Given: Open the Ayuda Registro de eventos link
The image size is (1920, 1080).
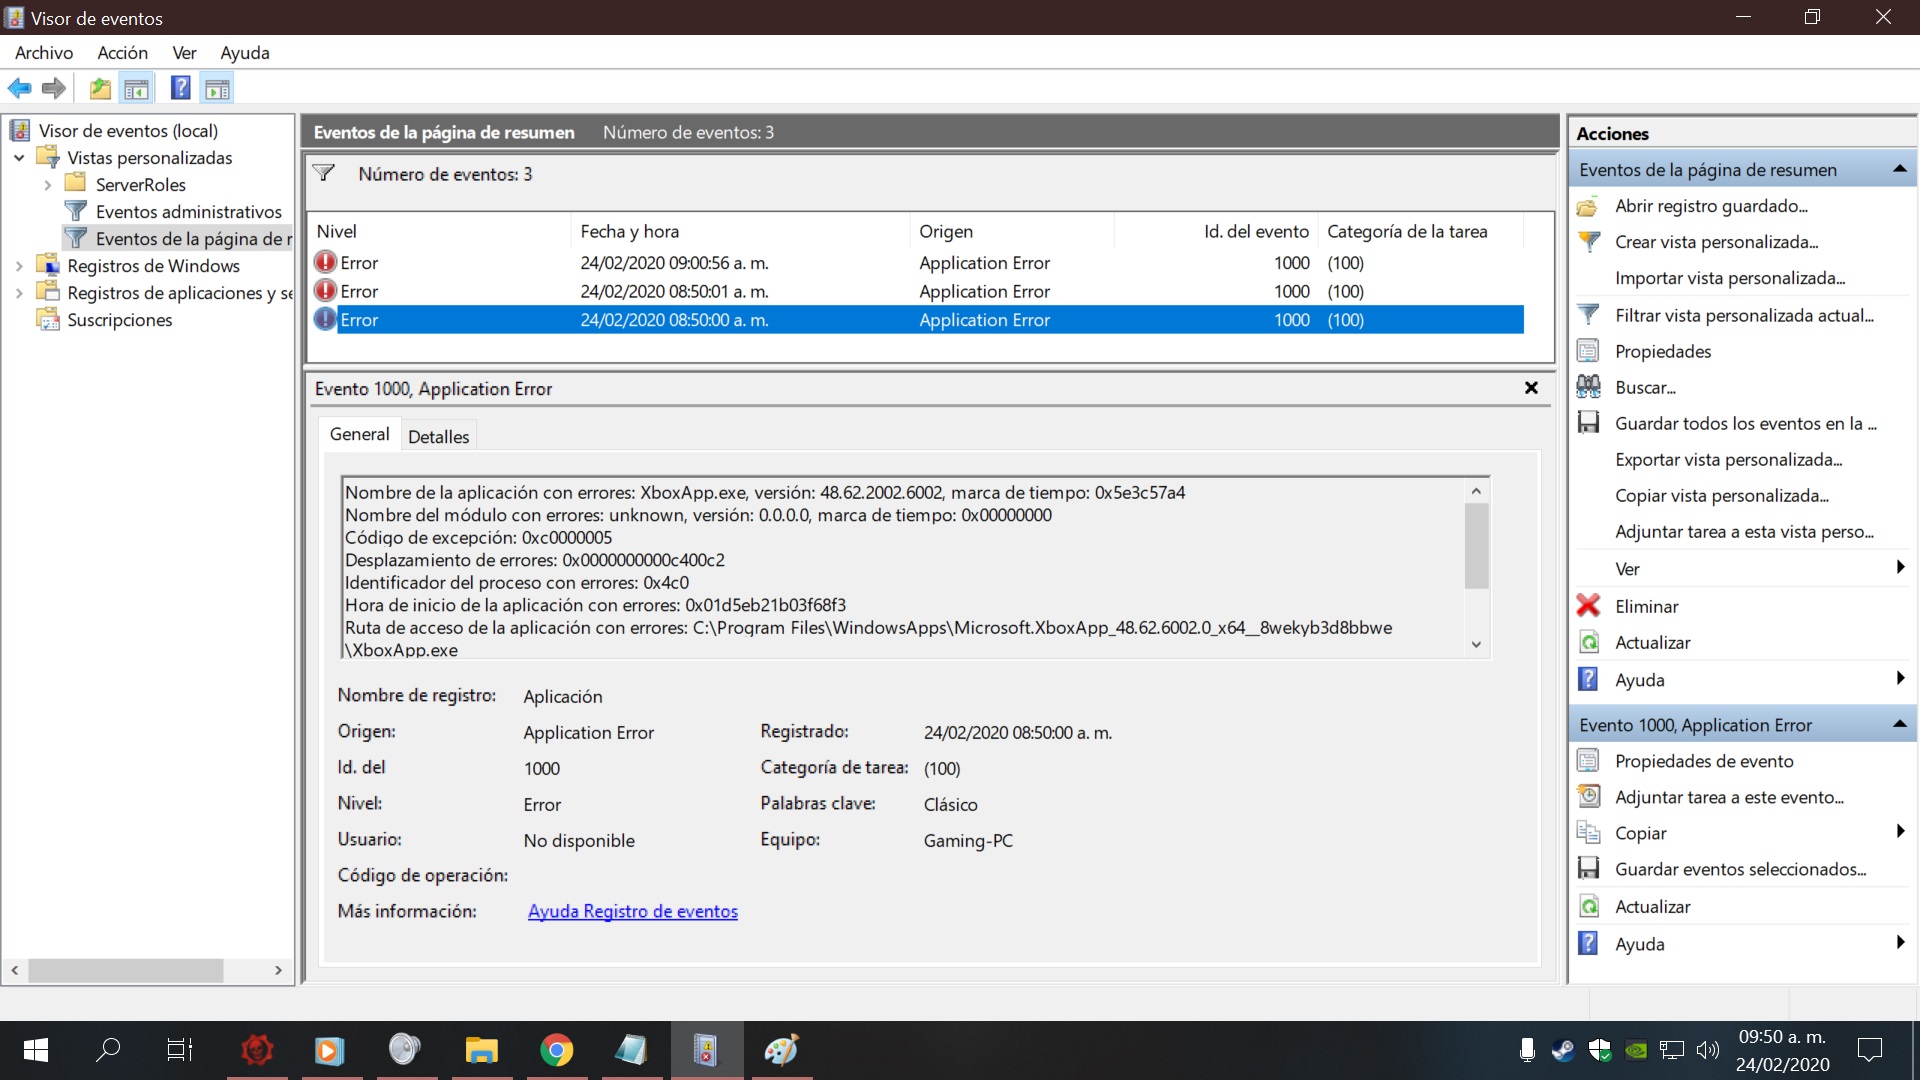Looking at the screenshot, I should point(632,911).
